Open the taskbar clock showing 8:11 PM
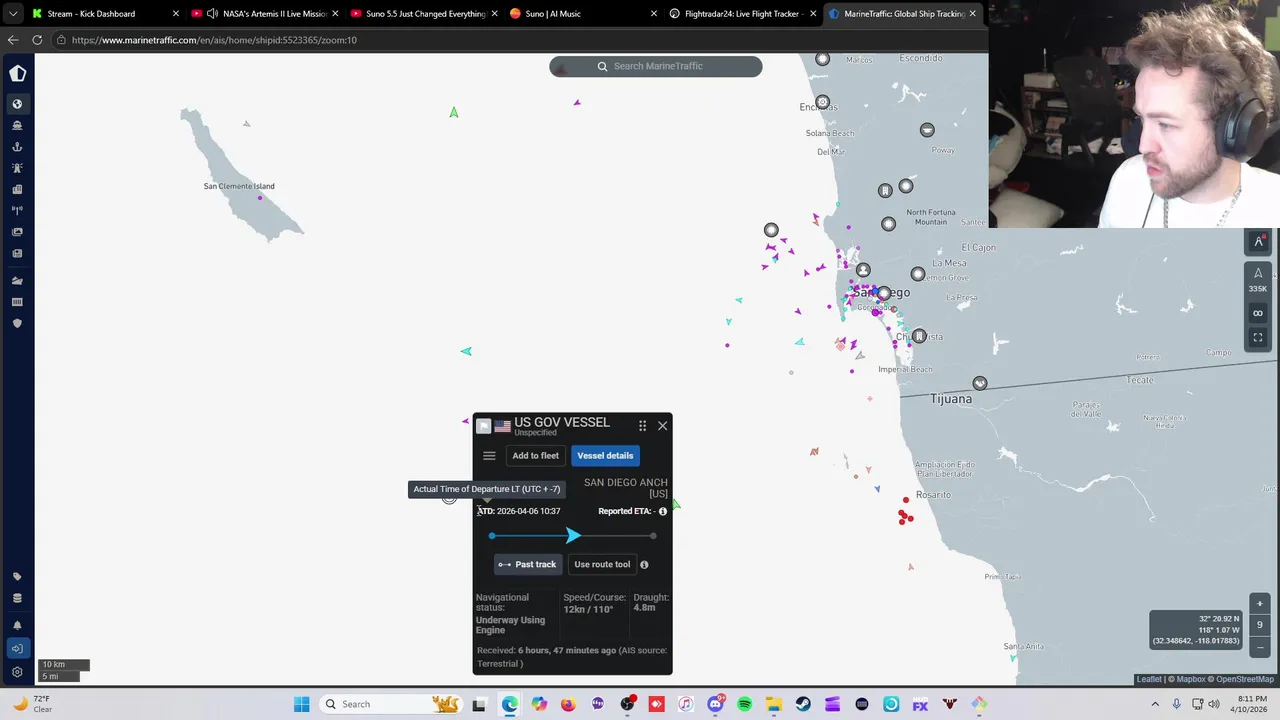Viewport: 1280px width, 720px height. pyautogui.click(x=1252, y=704)
